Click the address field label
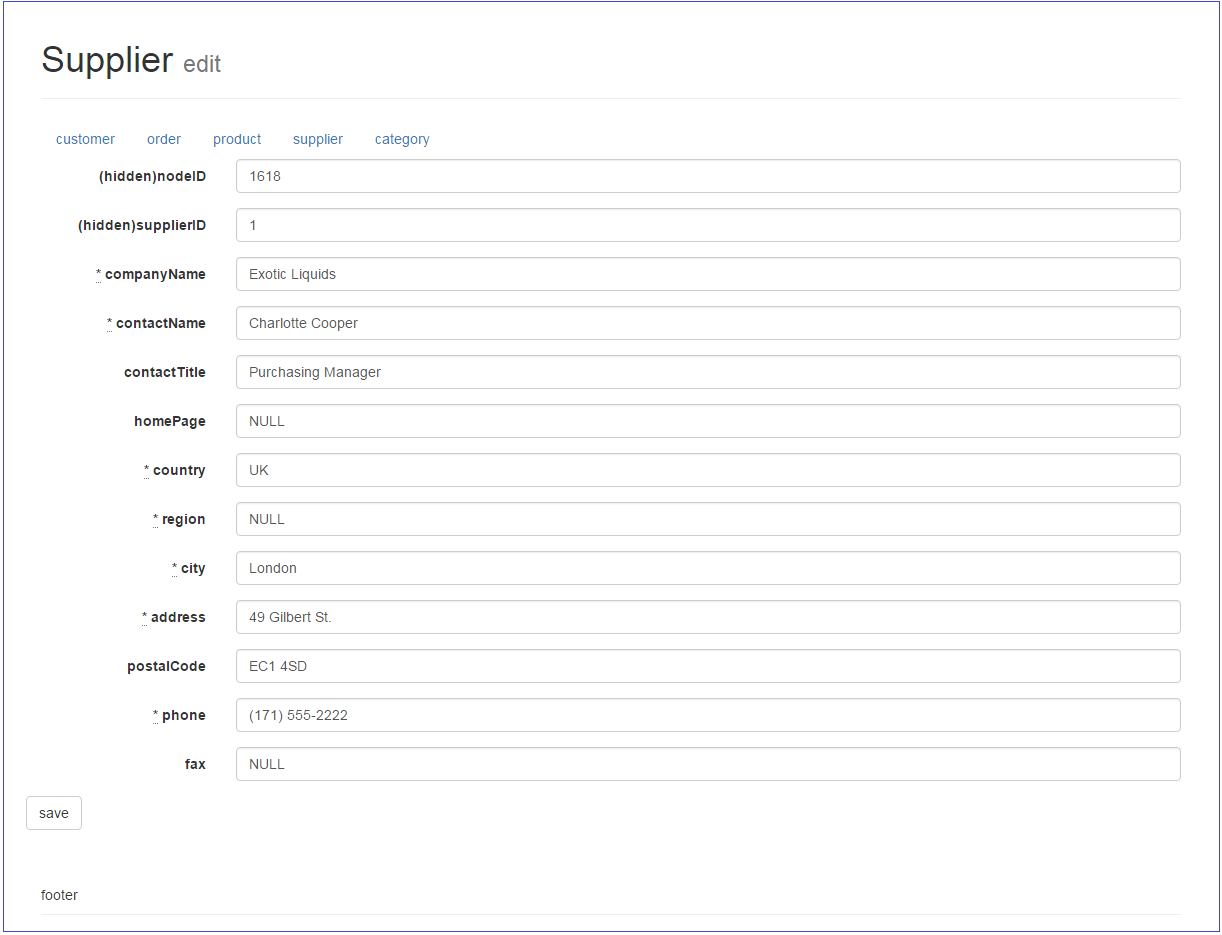The image size is (1222, 935). pos(174,617)
